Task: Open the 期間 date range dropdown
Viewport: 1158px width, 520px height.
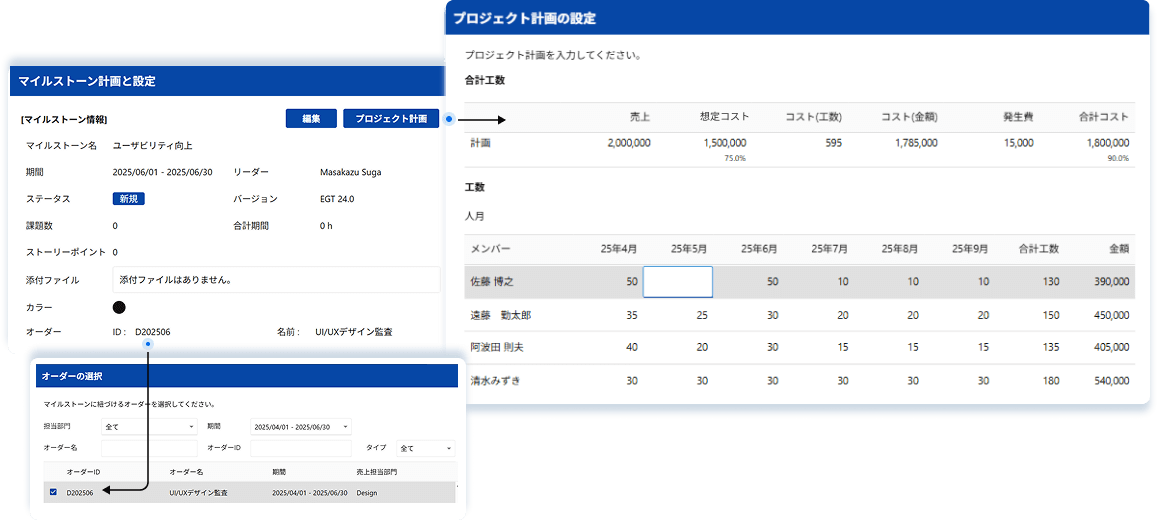Action: click(300, 427)
